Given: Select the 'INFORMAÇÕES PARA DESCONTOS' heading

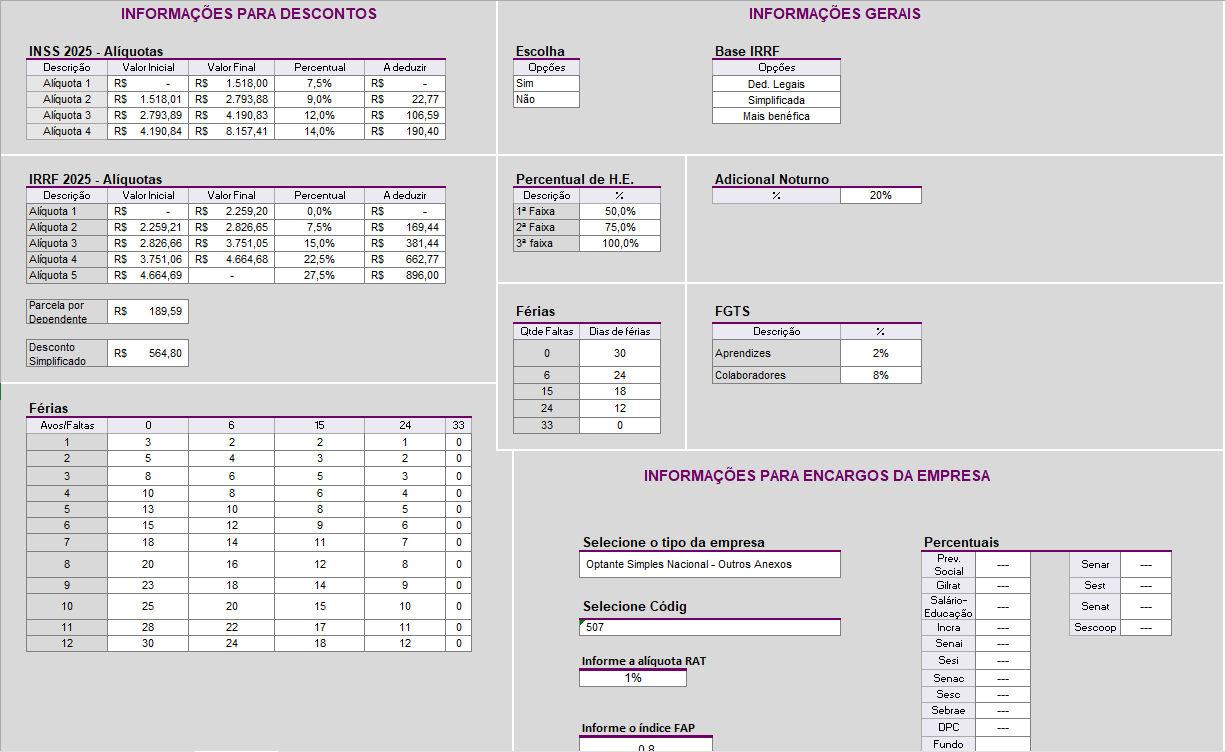Looking at the screenshot, I should 249,14.
